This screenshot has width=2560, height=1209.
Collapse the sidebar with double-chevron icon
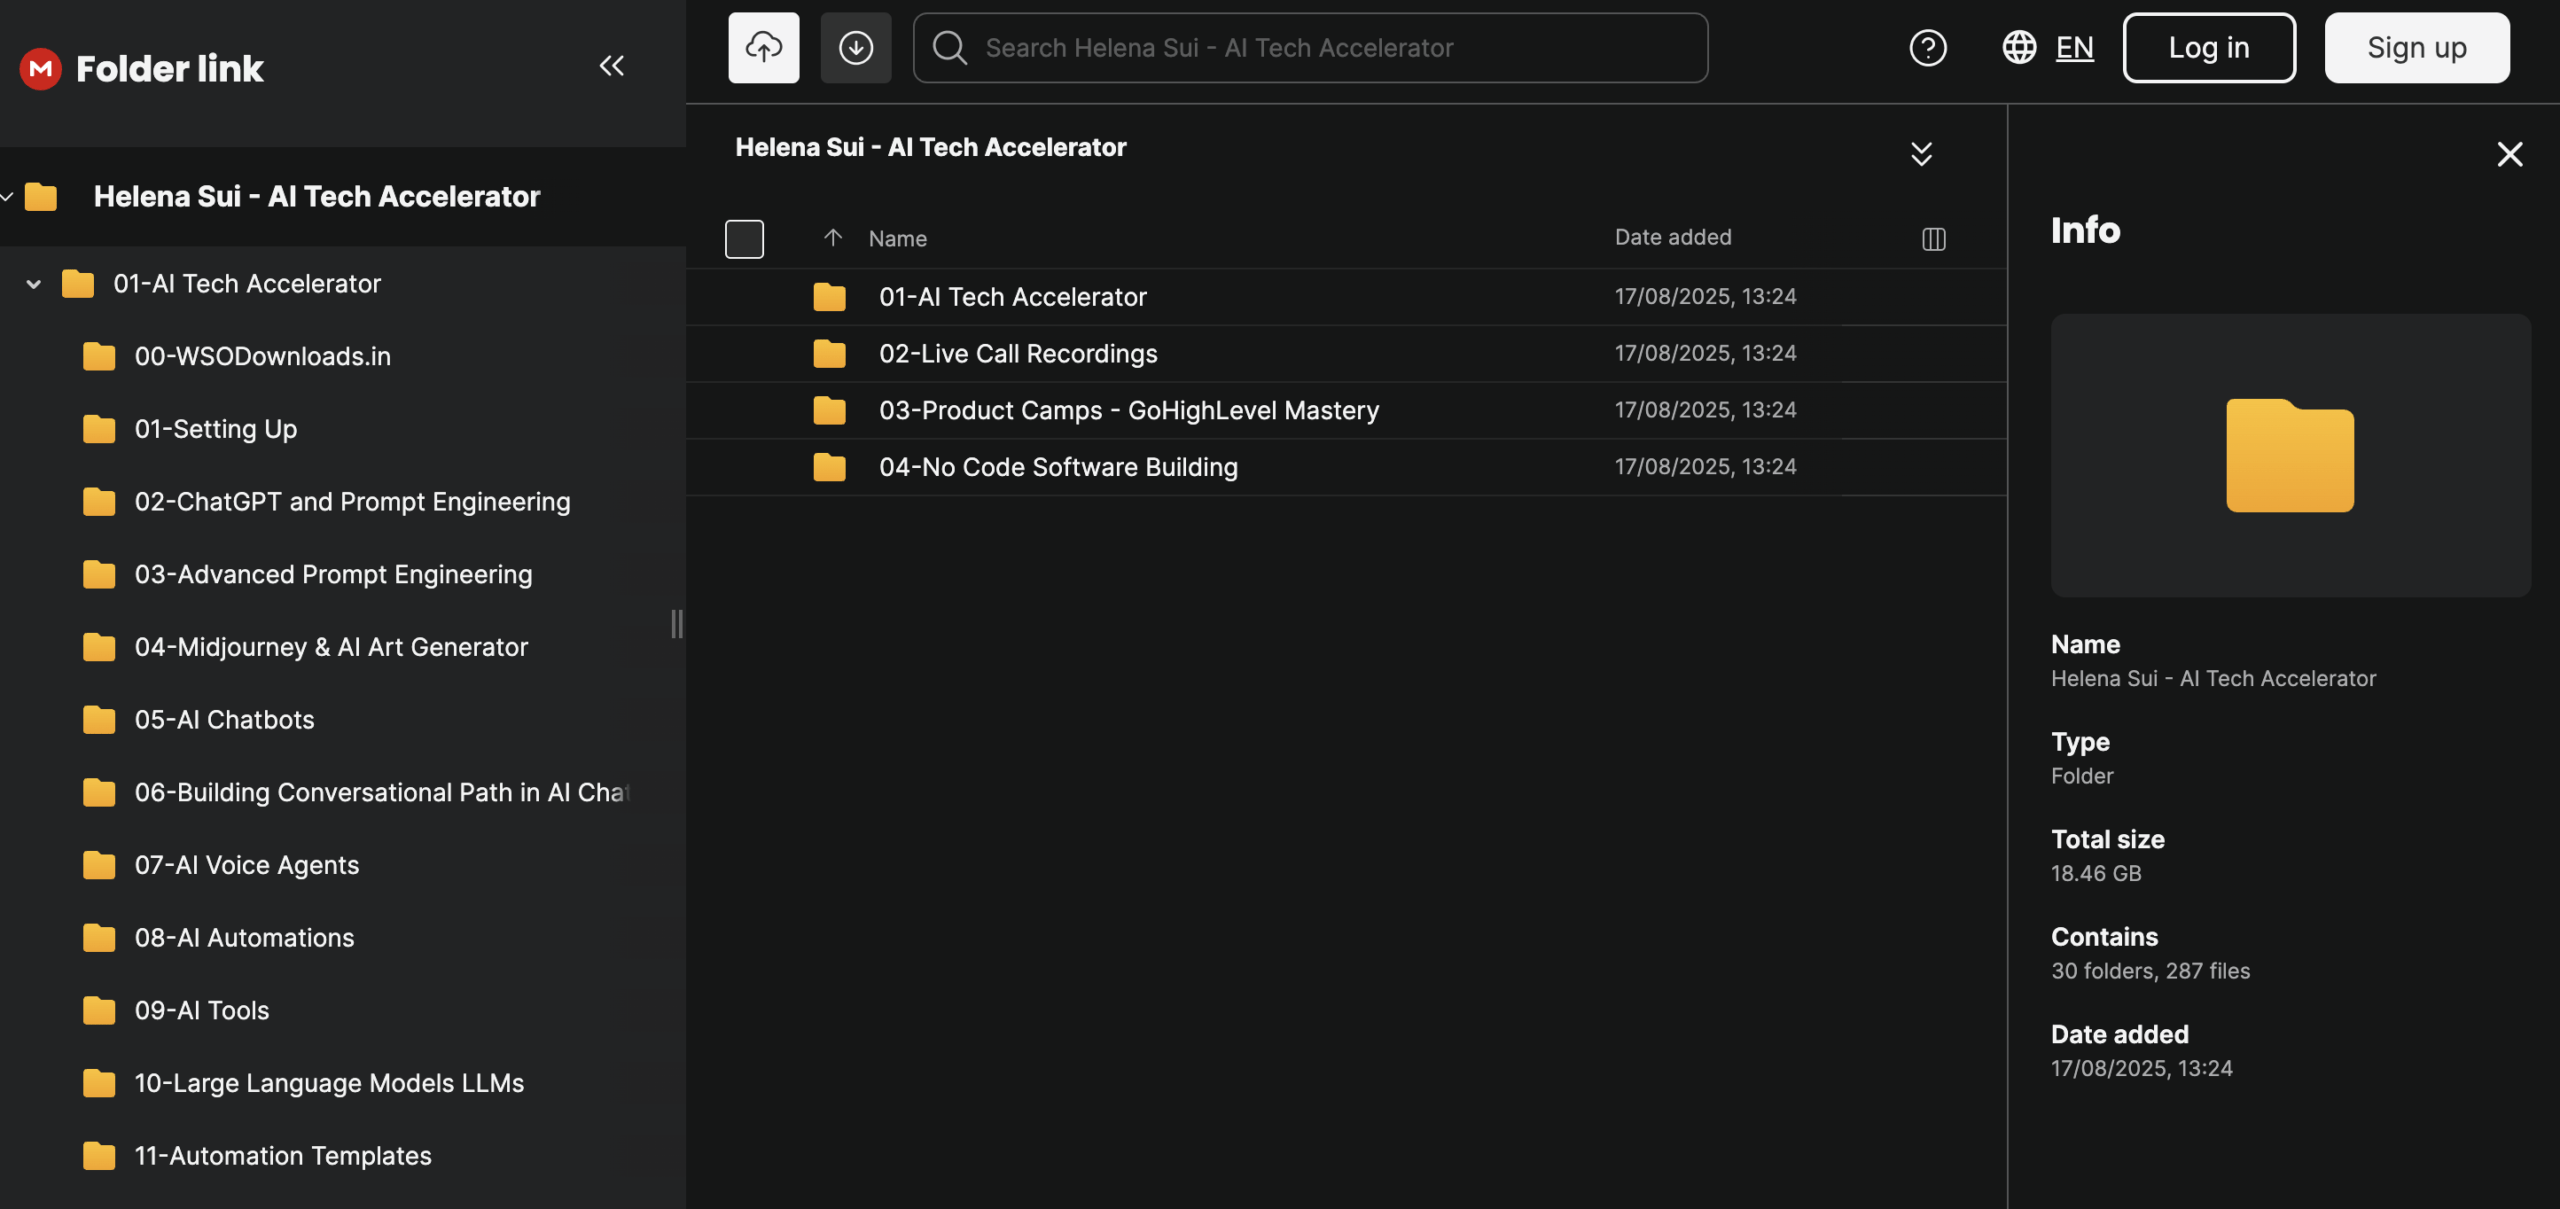611,66
